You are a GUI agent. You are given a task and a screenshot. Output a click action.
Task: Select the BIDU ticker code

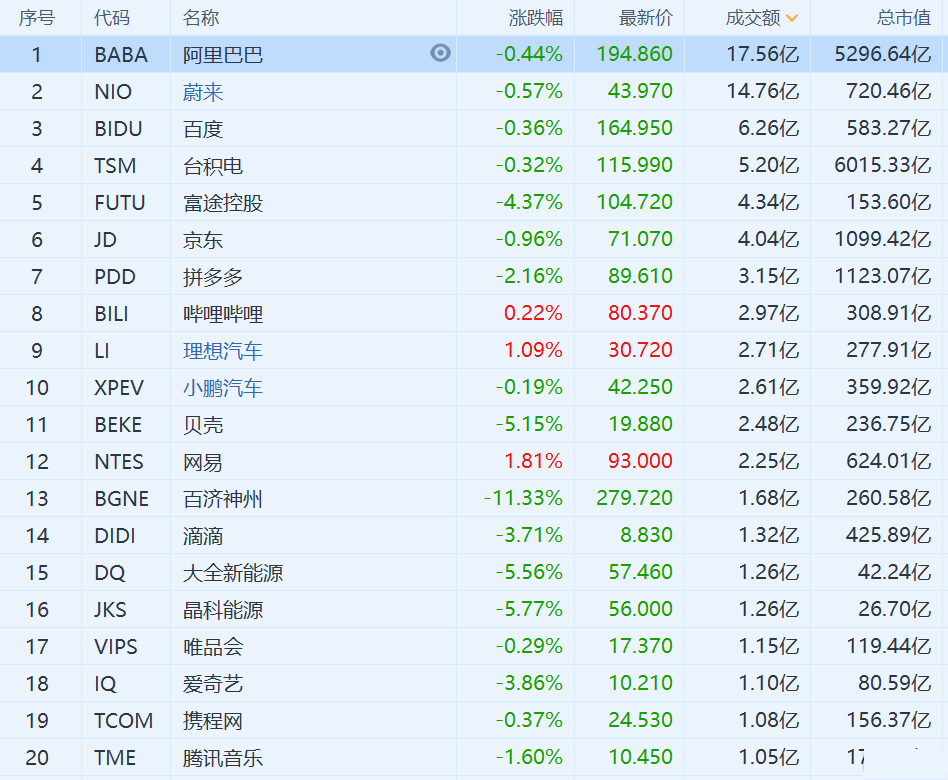pyautogui.click(x=118, y=129)
